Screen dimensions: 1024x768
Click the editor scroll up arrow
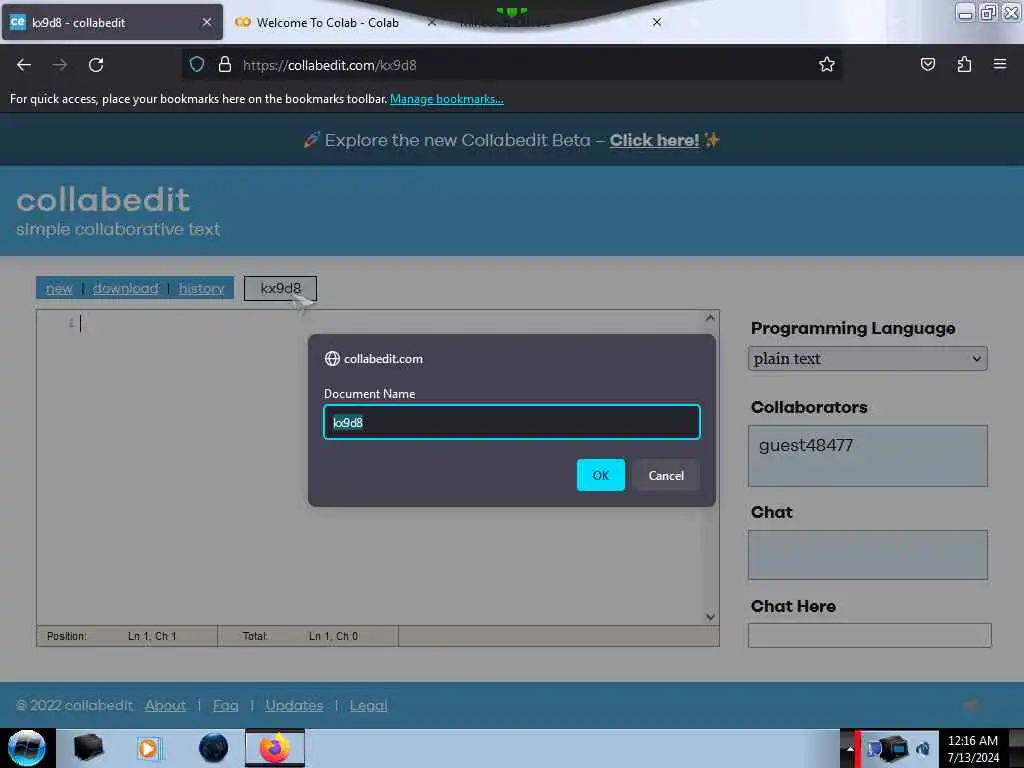[710, 318]
